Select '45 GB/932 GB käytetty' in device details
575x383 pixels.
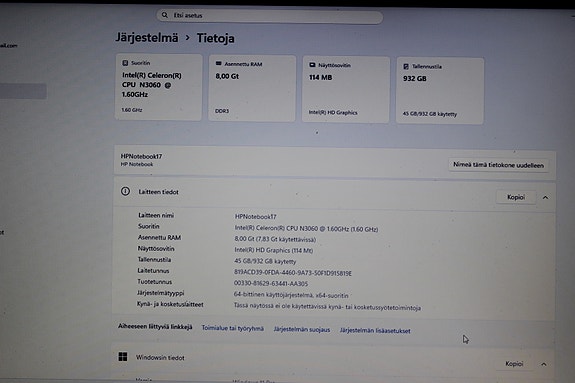point(265,261)
